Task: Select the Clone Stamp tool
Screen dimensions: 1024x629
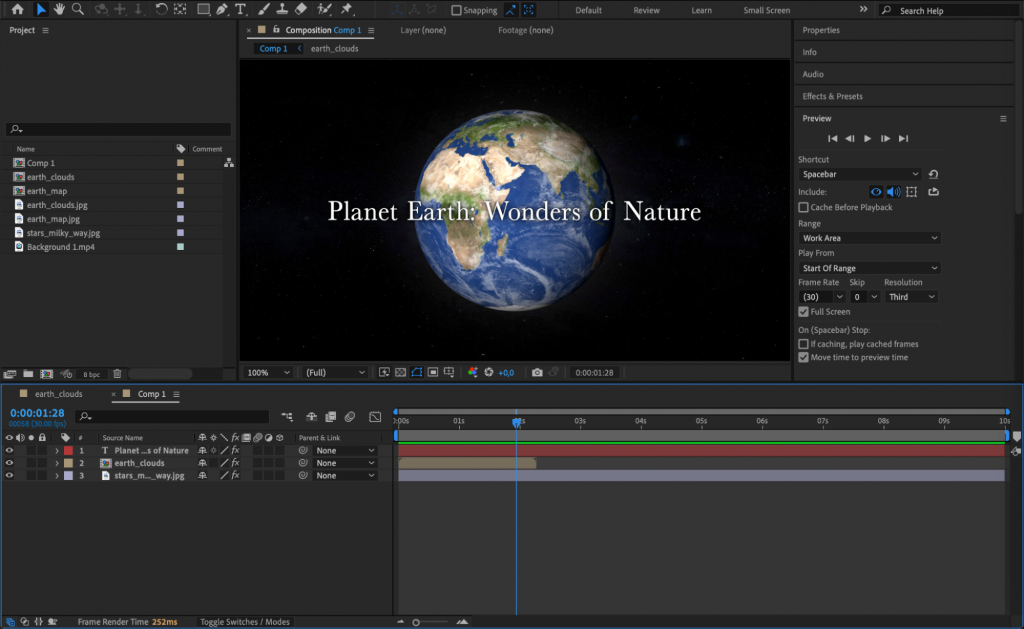Action: pyautogui.click(x=283, y=9)
